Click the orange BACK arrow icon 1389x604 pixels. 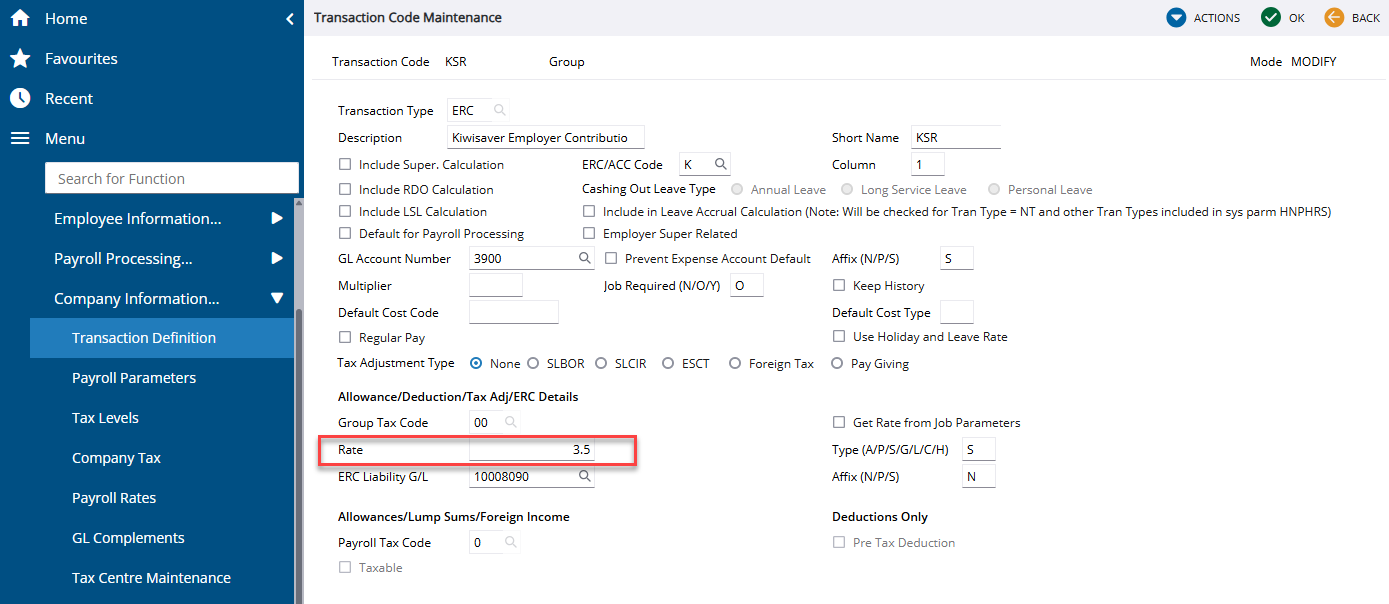point(1334,18)
